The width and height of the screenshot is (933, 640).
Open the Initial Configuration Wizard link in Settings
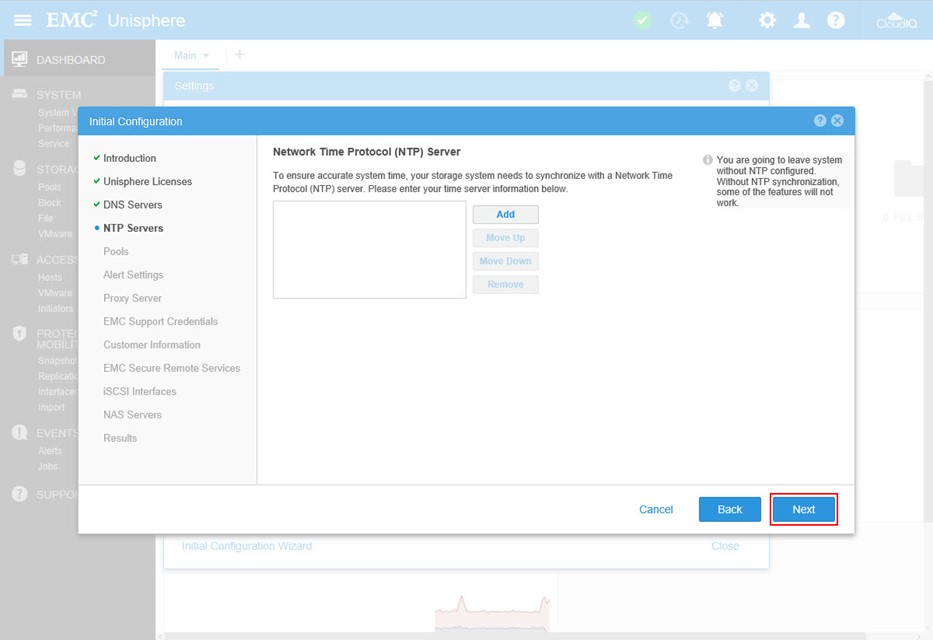click(x=246, y=546)
